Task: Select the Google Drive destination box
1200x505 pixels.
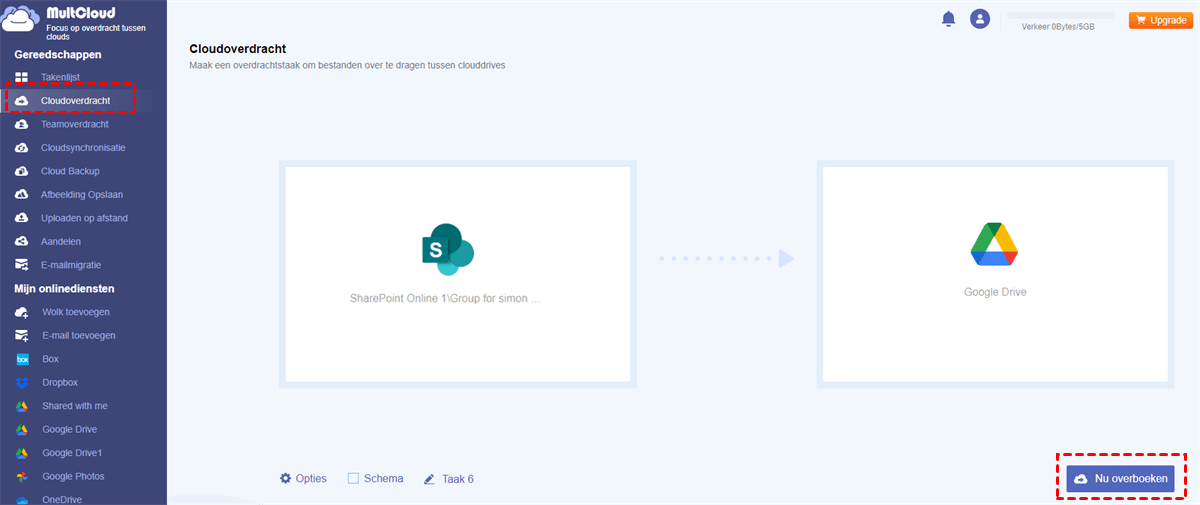Action: click(x=995, y=274)
